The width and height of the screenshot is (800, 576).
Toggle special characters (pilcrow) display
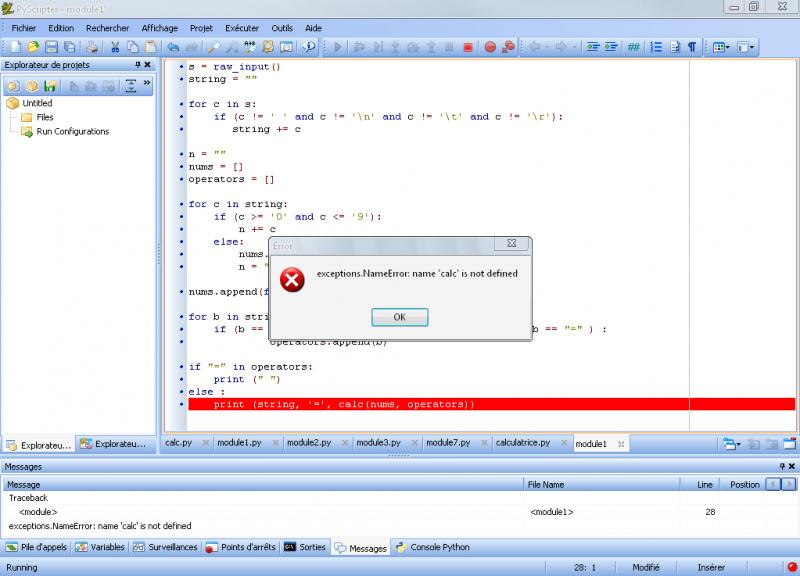[692, 47]
